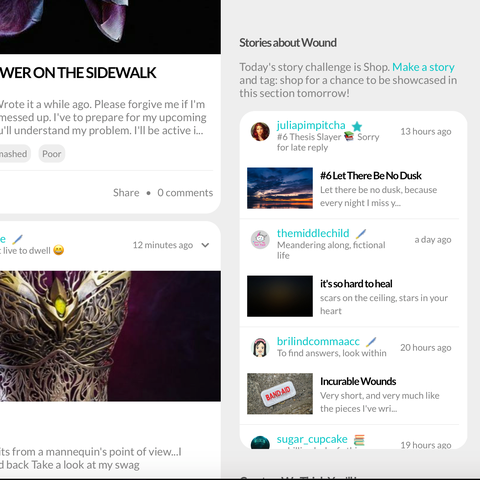This screenshot has width=480, height=480.
Task: Open the #6 Let There Be No Dusk thumbnail
Action: pyautogui.click(x=280, y=188)
